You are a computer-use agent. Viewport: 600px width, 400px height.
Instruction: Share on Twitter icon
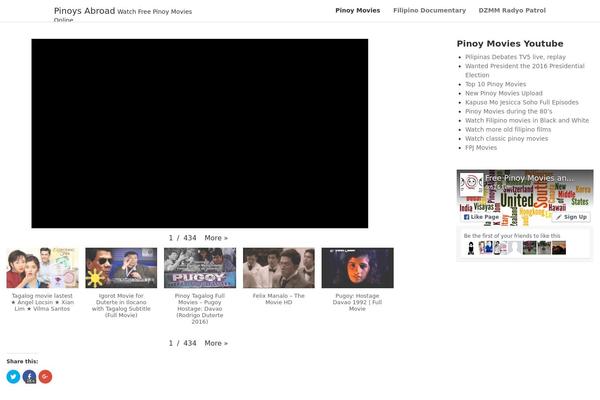tap(13, 377)
